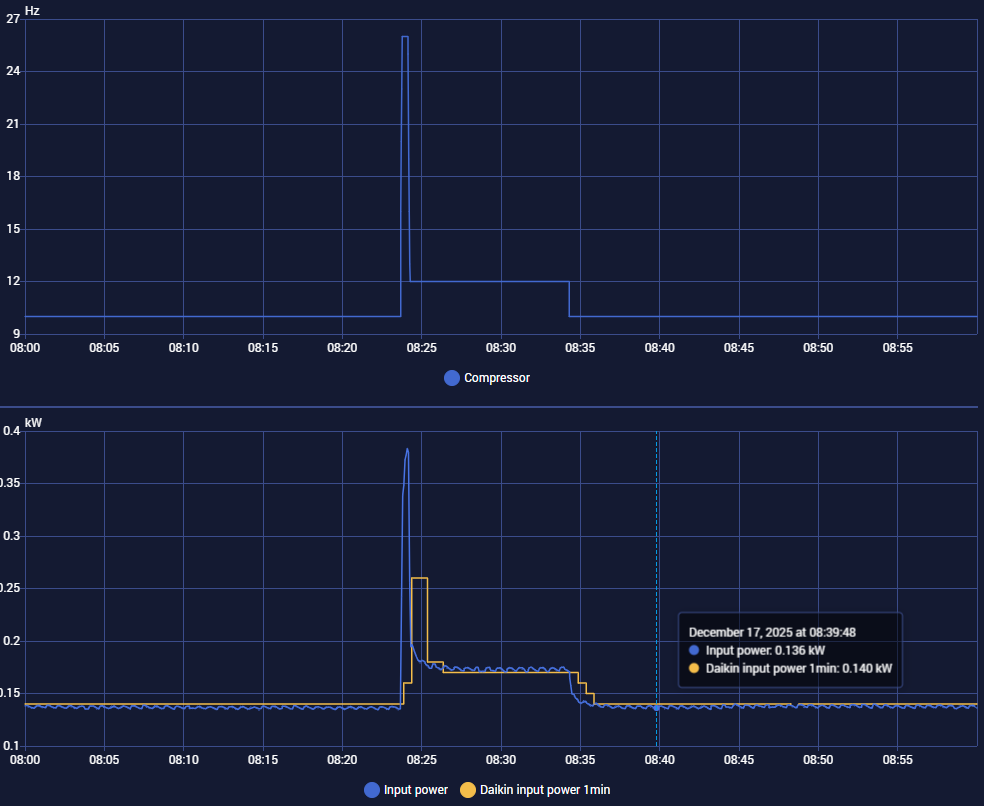Click the 'Hz' unit label on top chart

click(32, 11)
